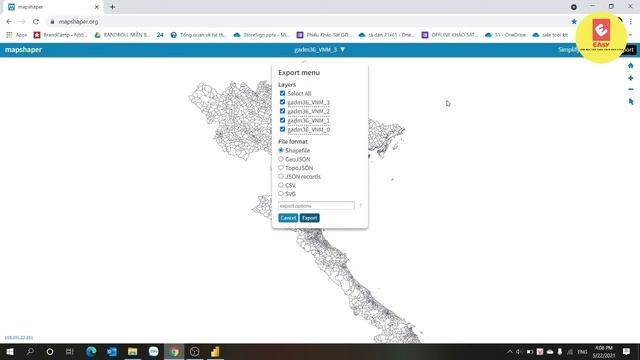
Task: Open Windows taskbar search
Action: 30,351
